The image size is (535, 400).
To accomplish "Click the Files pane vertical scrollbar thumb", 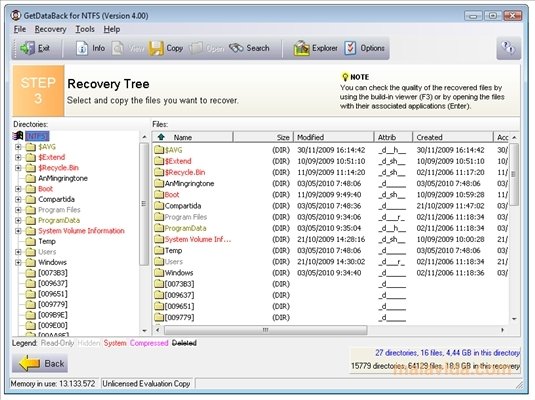I will coord(514,174).
